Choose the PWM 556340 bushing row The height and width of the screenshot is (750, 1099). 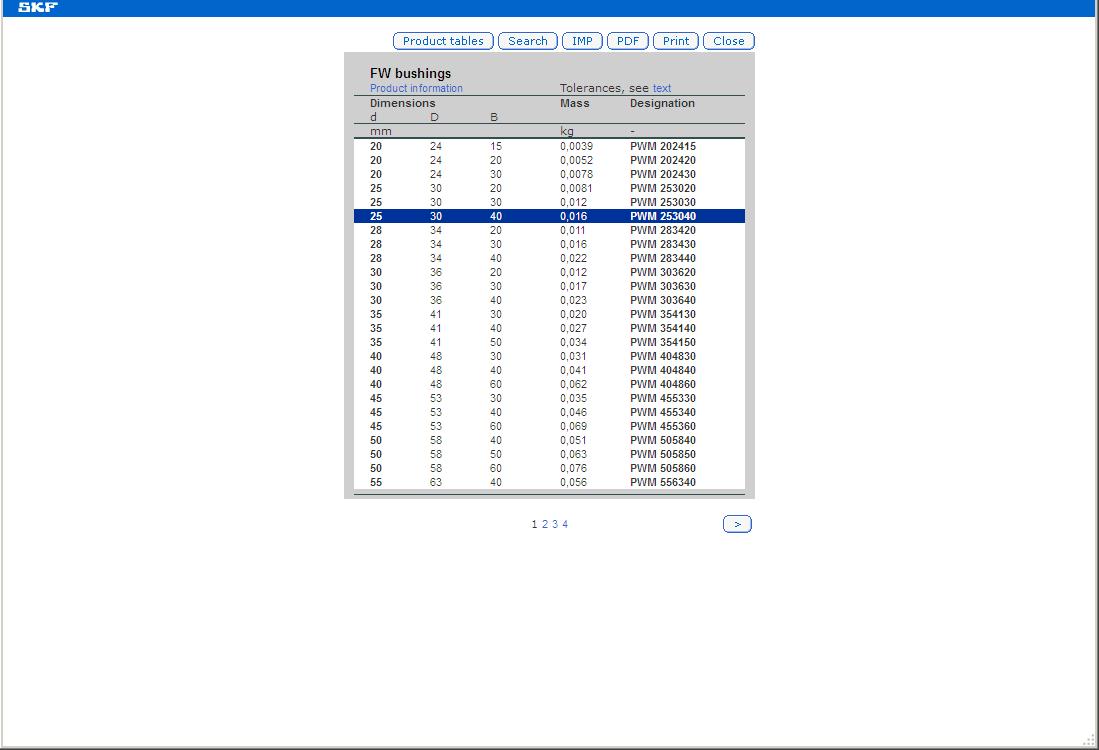click(x=662, y=482)
